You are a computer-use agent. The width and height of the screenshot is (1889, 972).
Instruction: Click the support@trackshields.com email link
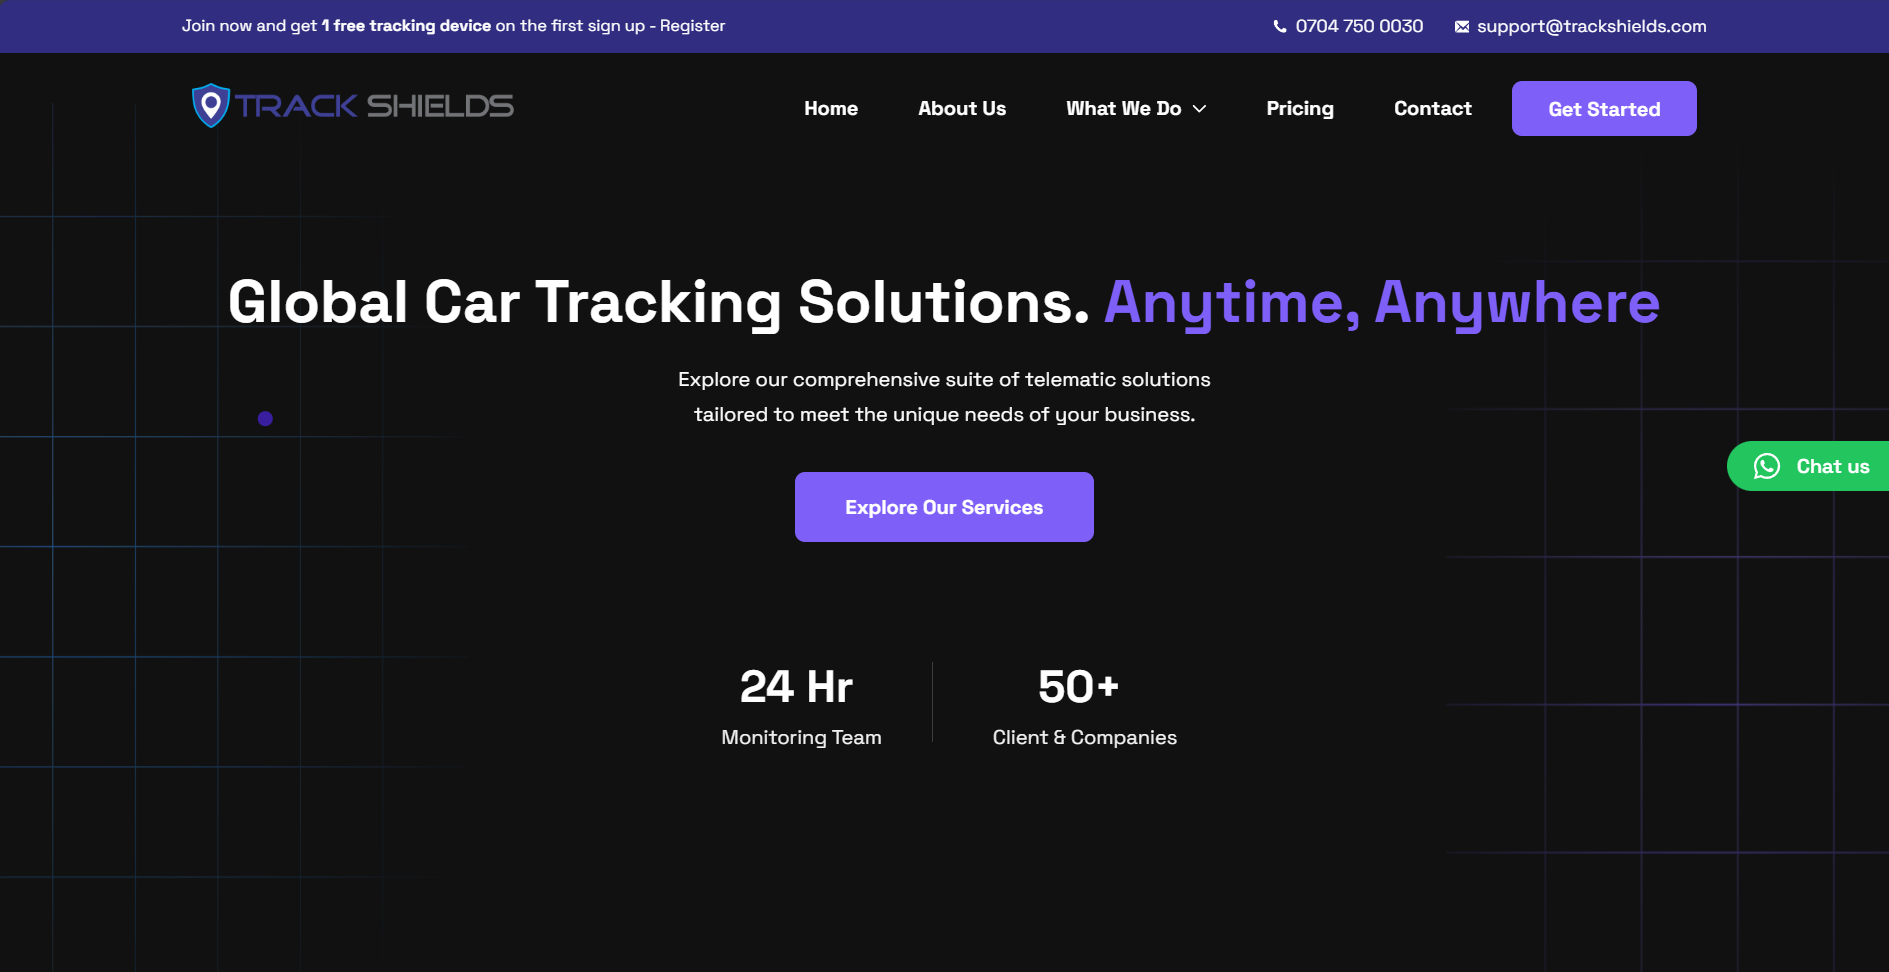click(x=1592, y=26)
